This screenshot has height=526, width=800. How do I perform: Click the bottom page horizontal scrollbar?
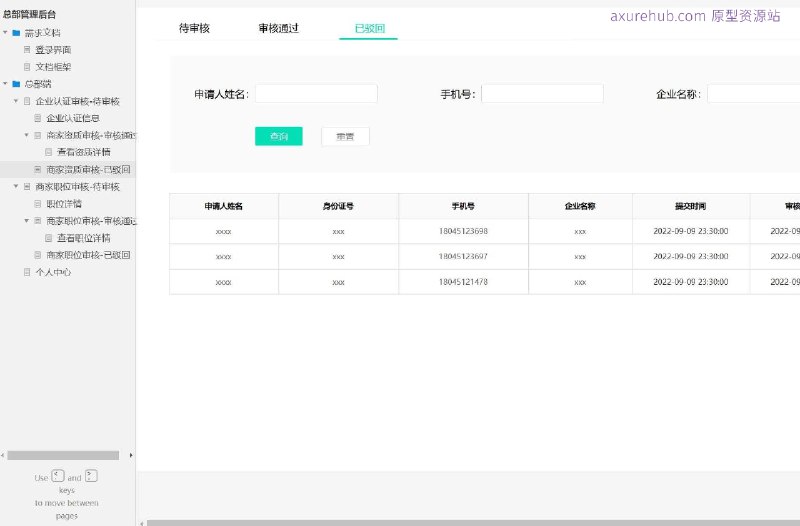(x=473, y=523)
